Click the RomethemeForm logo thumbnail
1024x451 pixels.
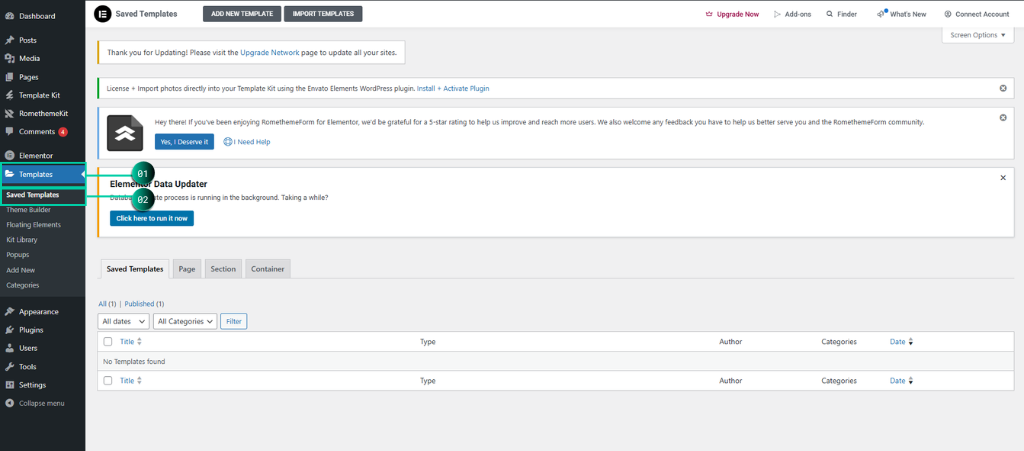click(125, 133)
